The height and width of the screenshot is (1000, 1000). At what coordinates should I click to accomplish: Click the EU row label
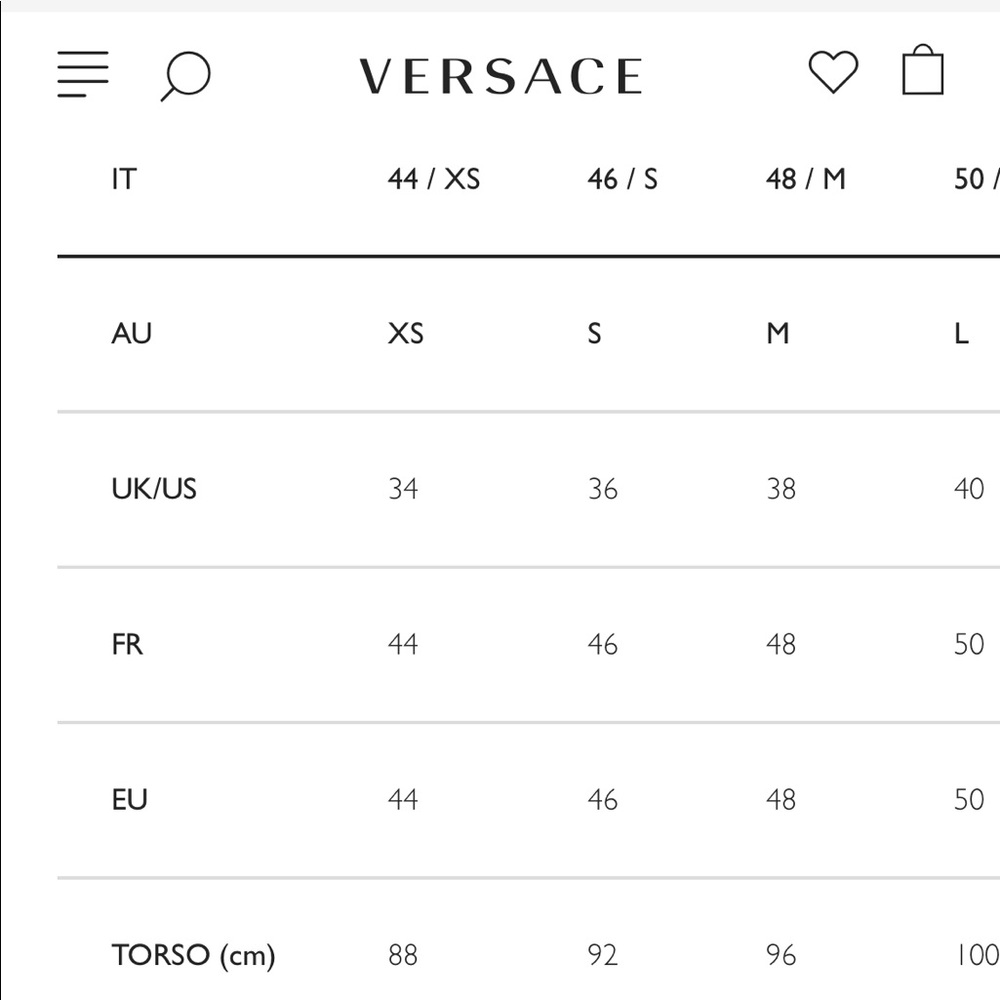pos(129,800)
